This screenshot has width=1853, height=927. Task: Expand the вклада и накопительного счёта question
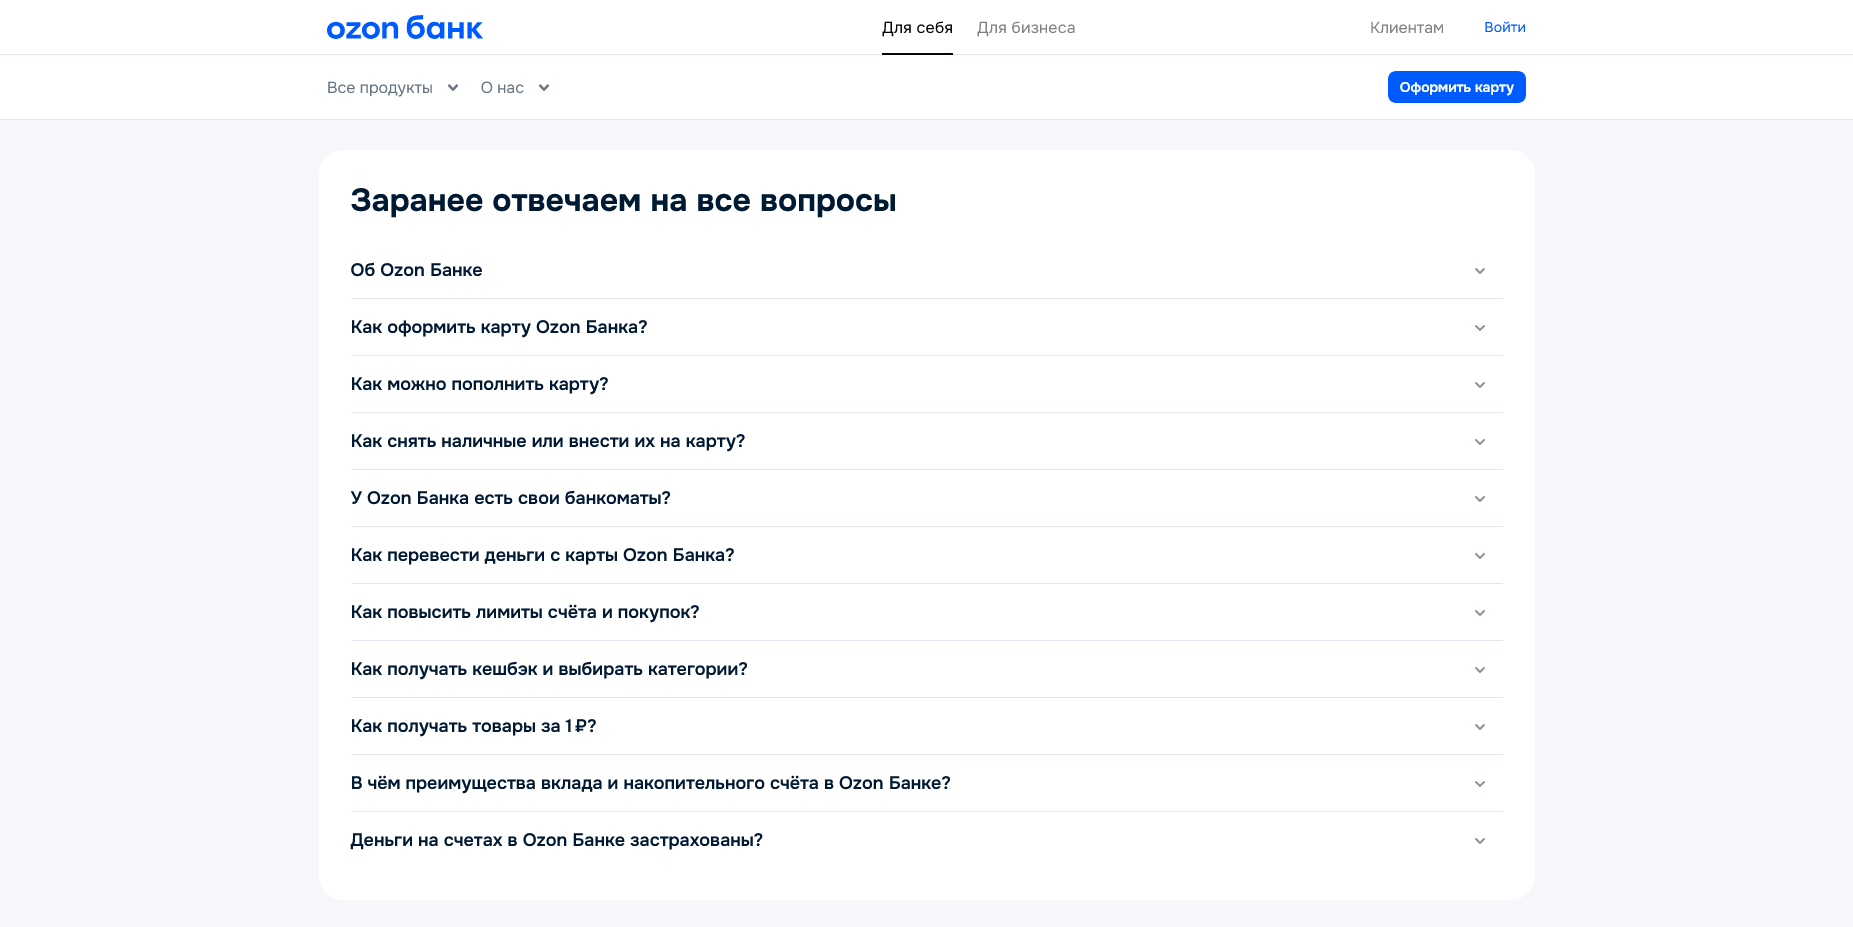[926, 783]
